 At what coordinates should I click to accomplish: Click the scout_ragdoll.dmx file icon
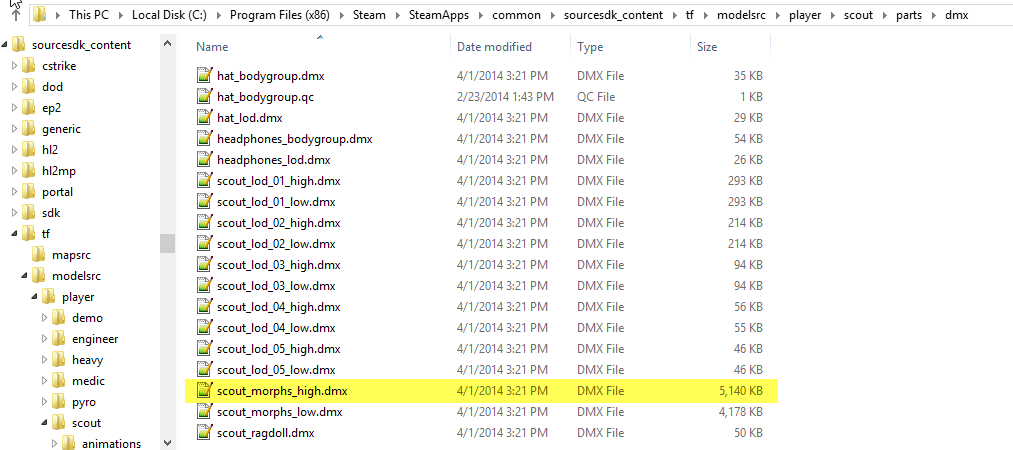click(205, 433)
